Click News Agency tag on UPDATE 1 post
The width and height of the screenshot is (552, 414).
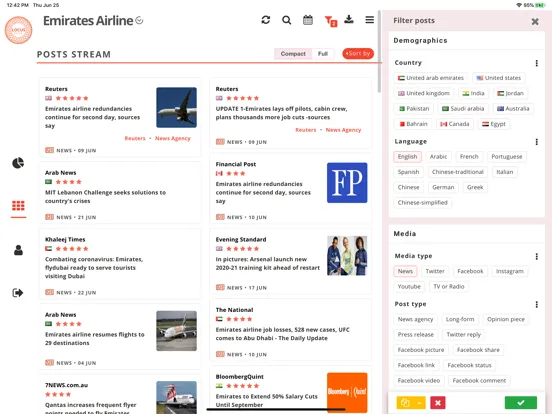(343, 130)
